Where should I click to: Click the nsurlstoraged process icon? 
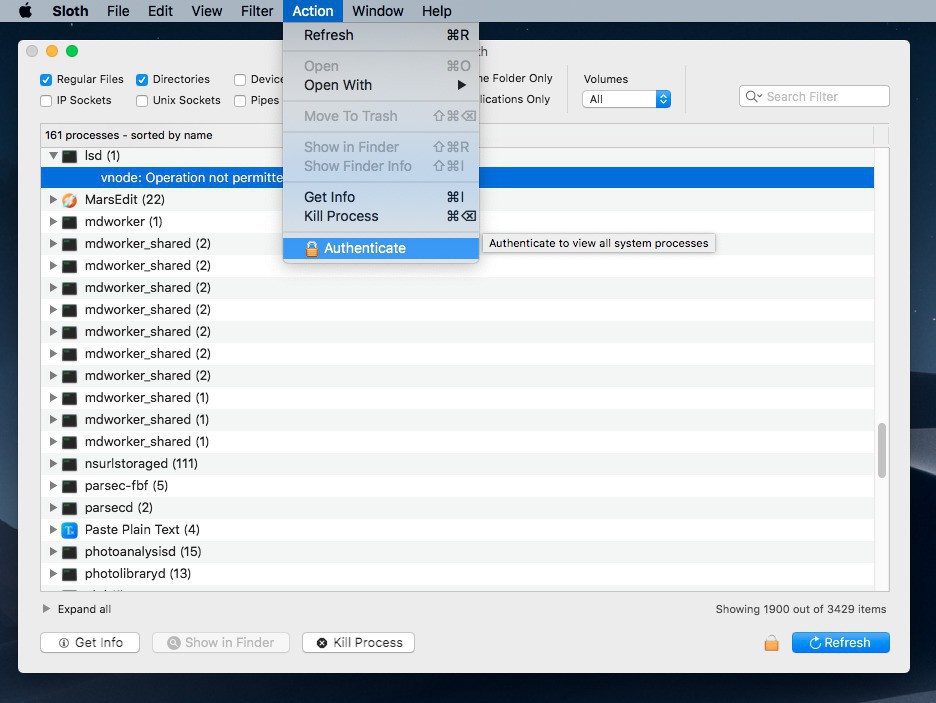click(x=70, y=464)
